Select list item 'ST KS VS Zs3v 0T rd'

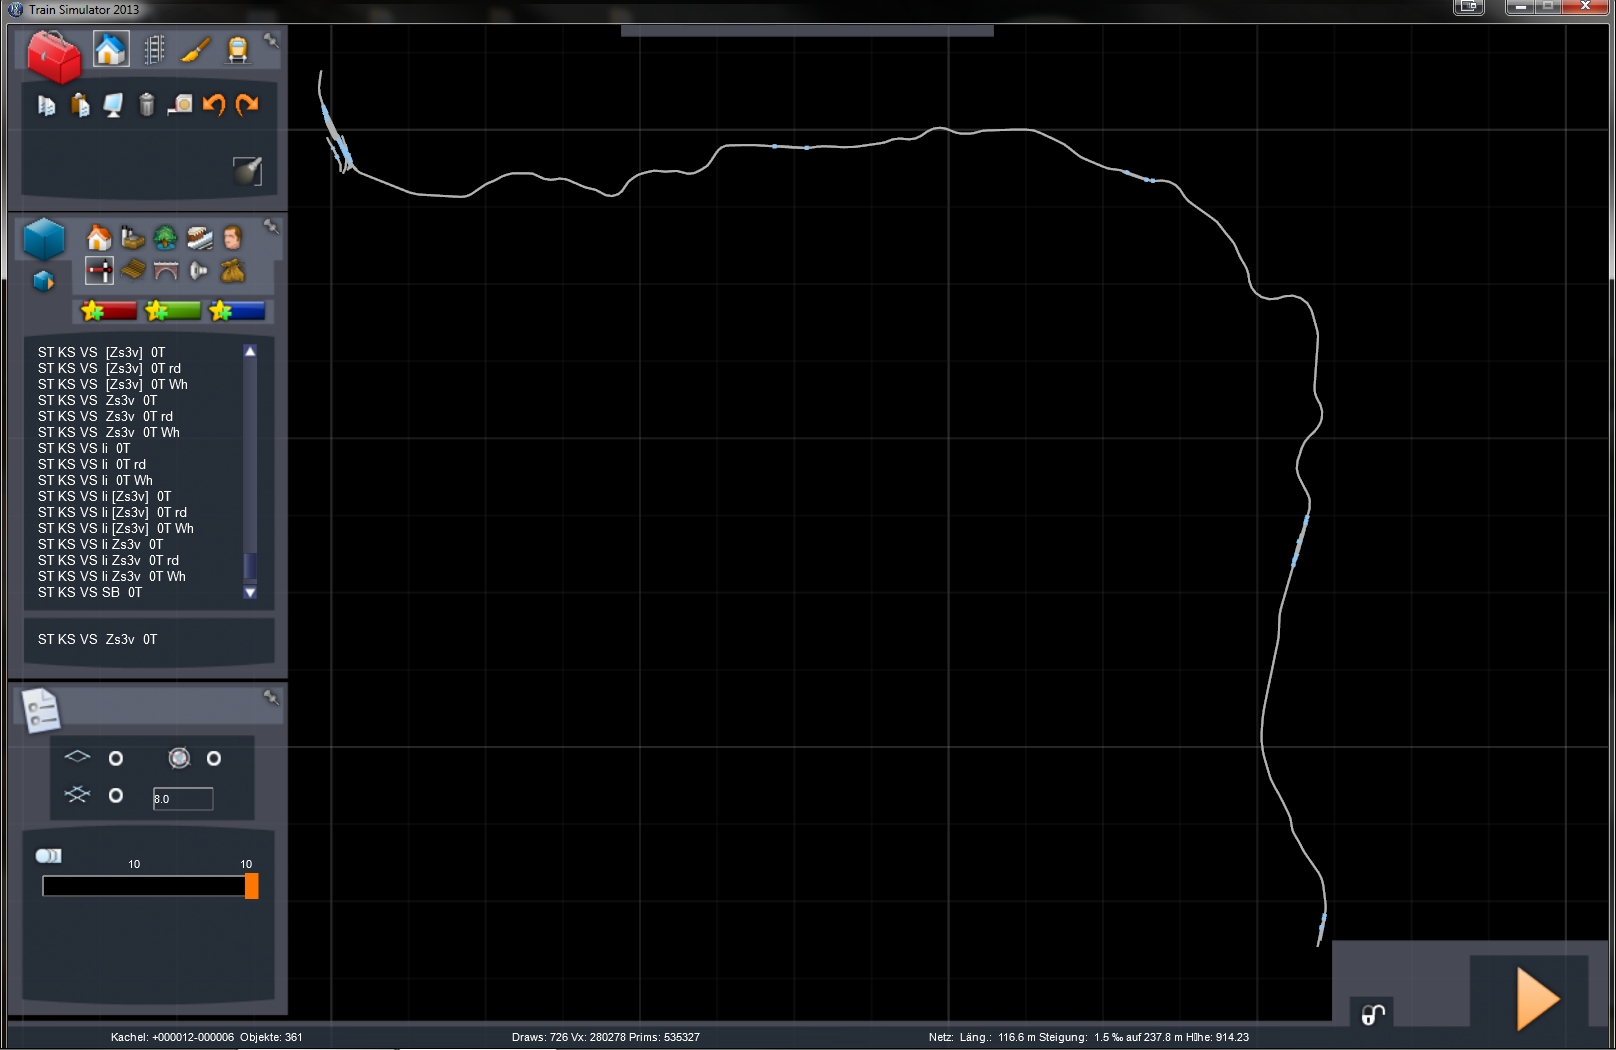pyautogui.click(x=106, y=416)
